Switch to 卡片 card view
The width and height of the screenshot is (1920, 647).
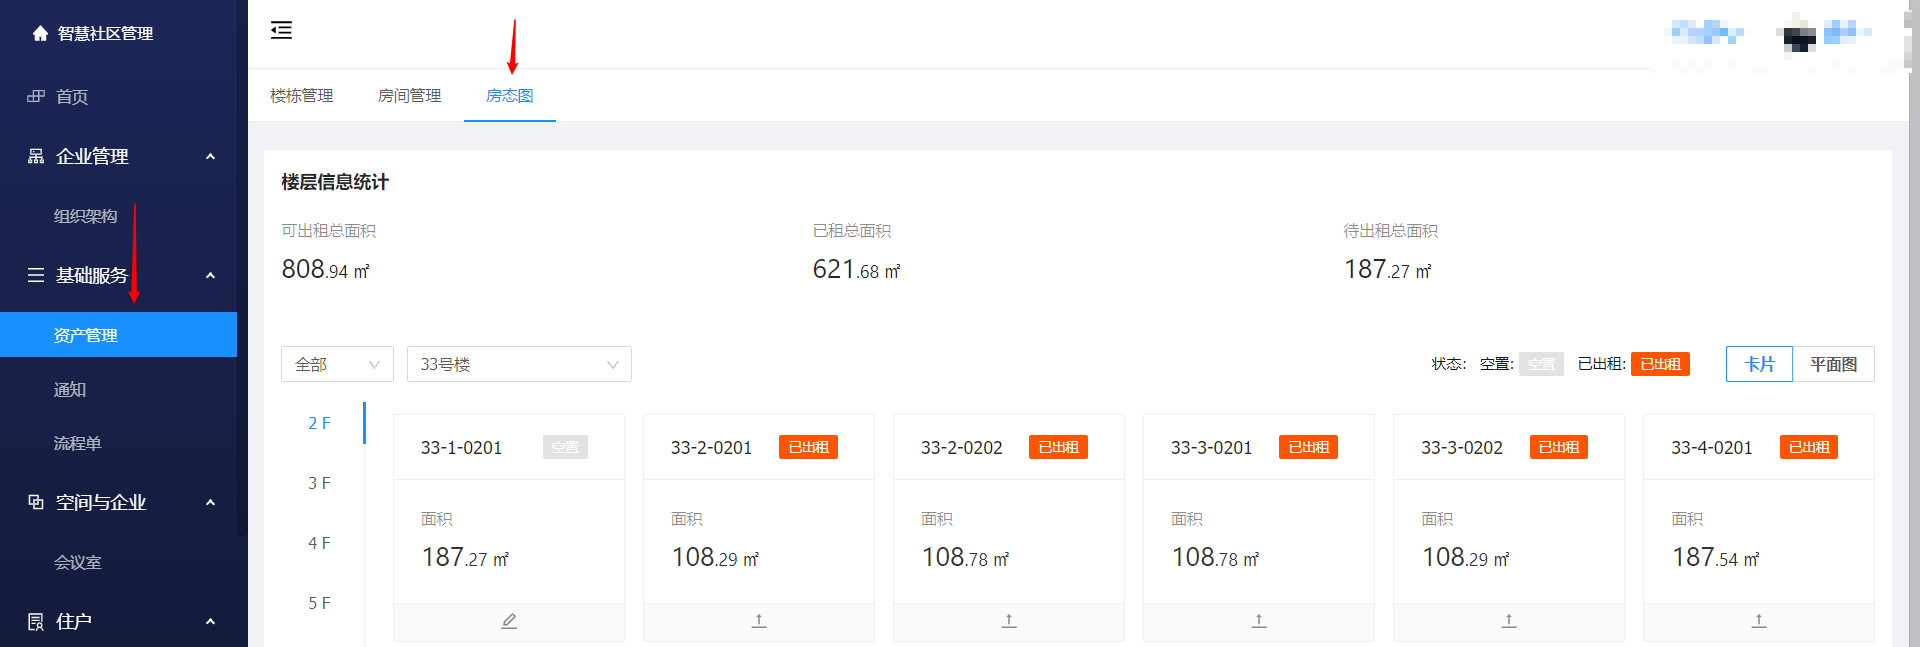point(1759,364)
